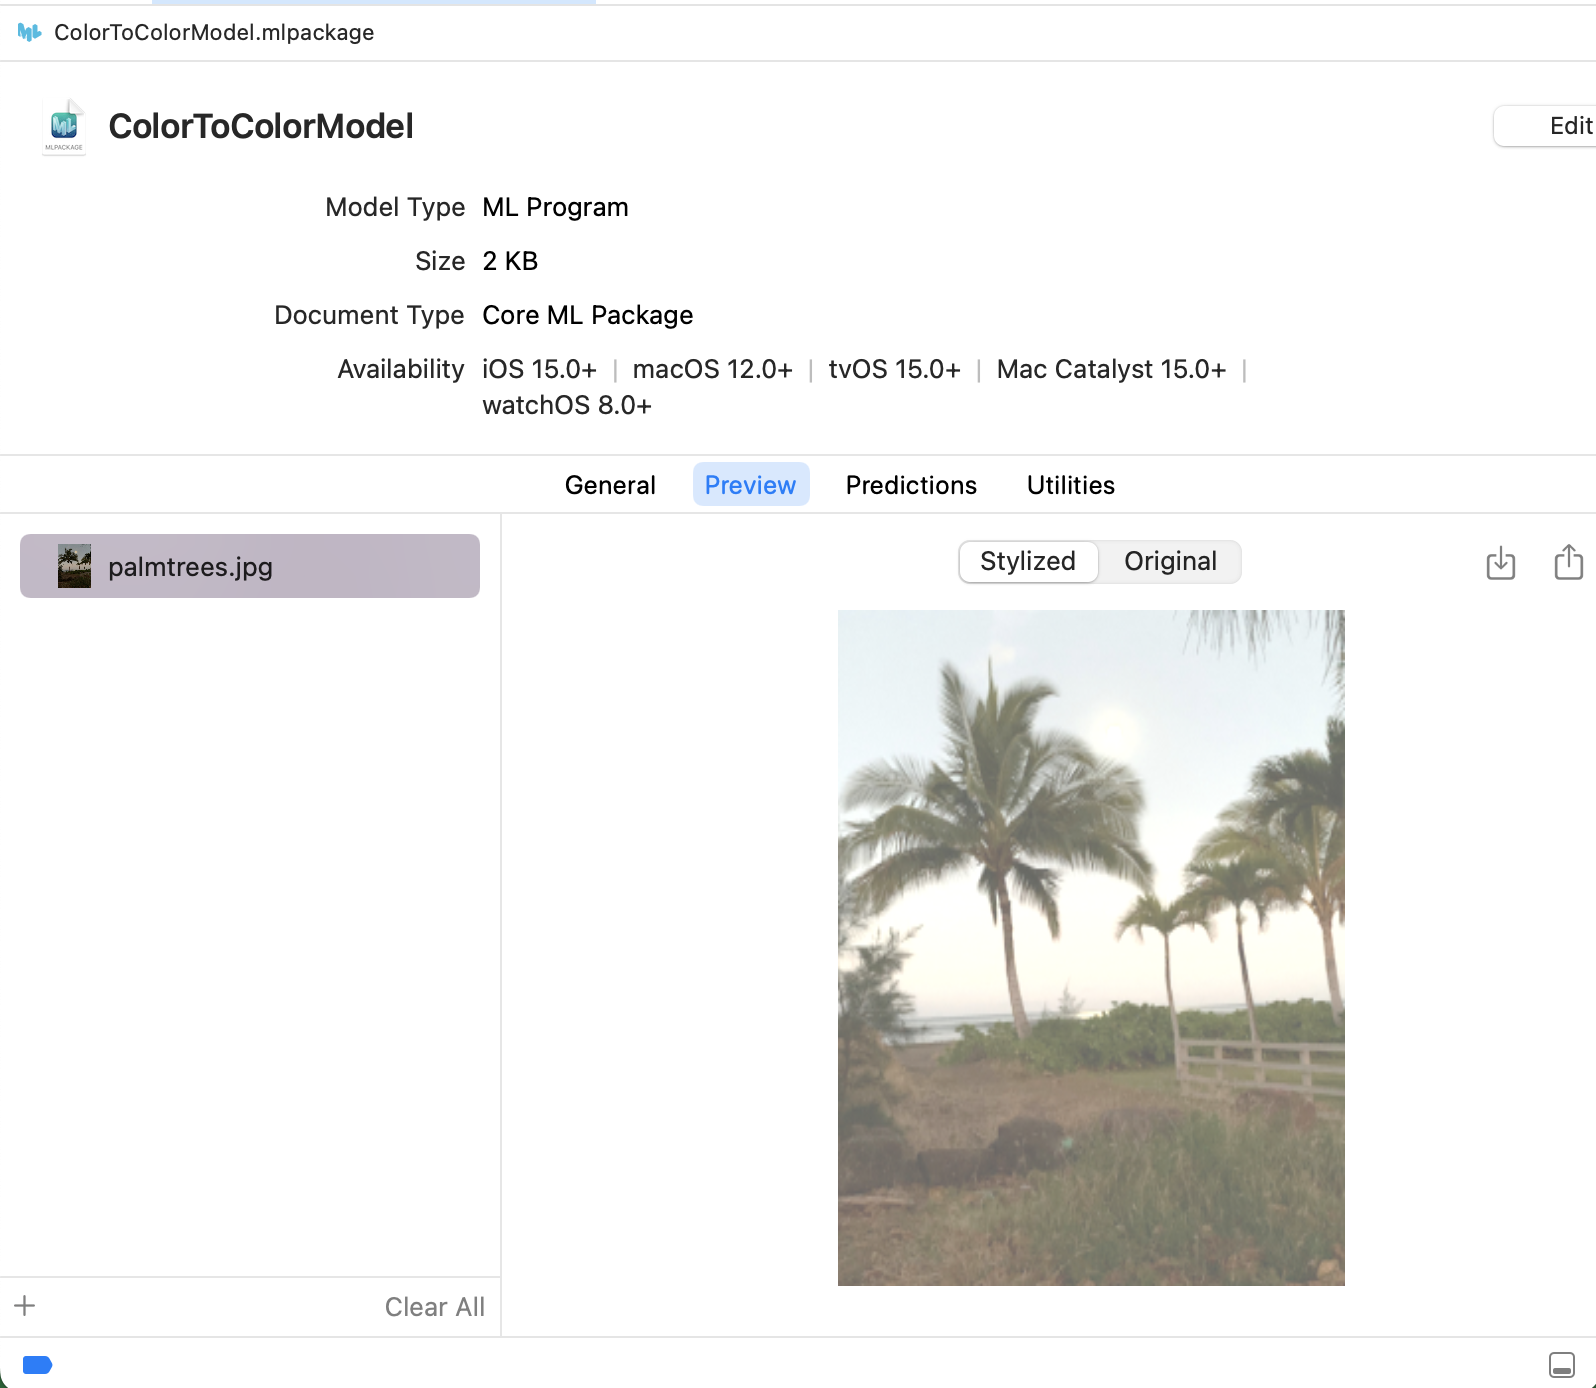Switch to the Utilities tab
1596x1388 pixels.
coord(1070,485)
